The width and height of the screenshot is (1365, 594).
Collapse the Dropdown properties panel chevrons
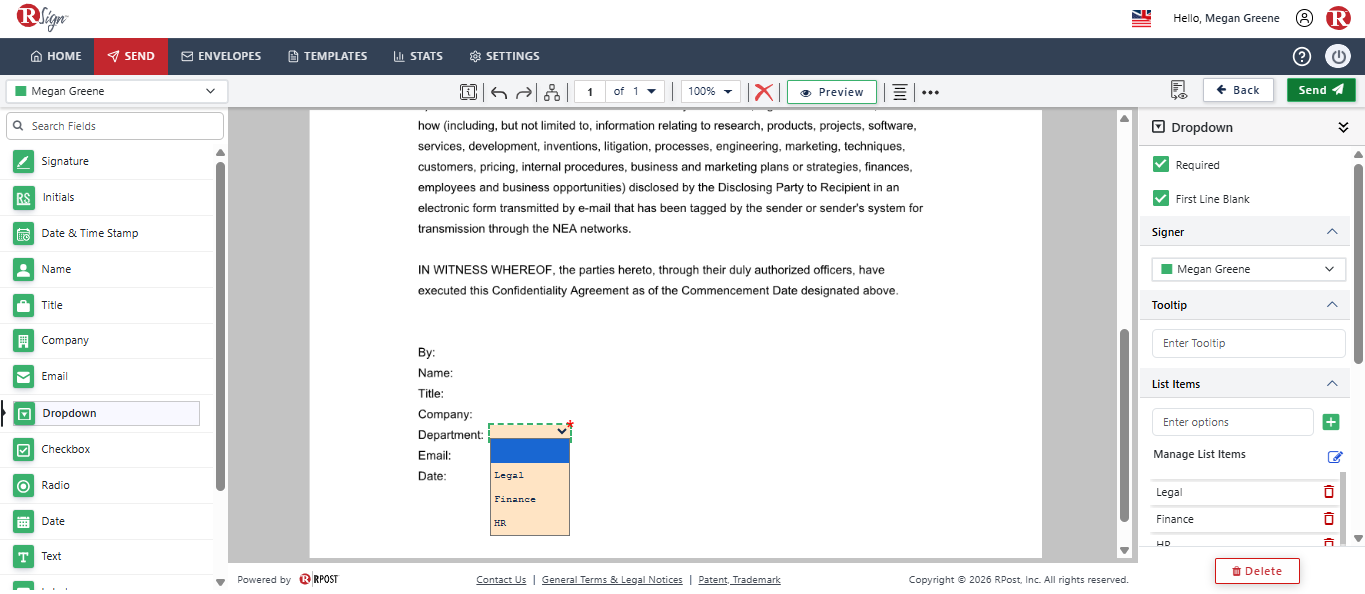coord(1343,127)
